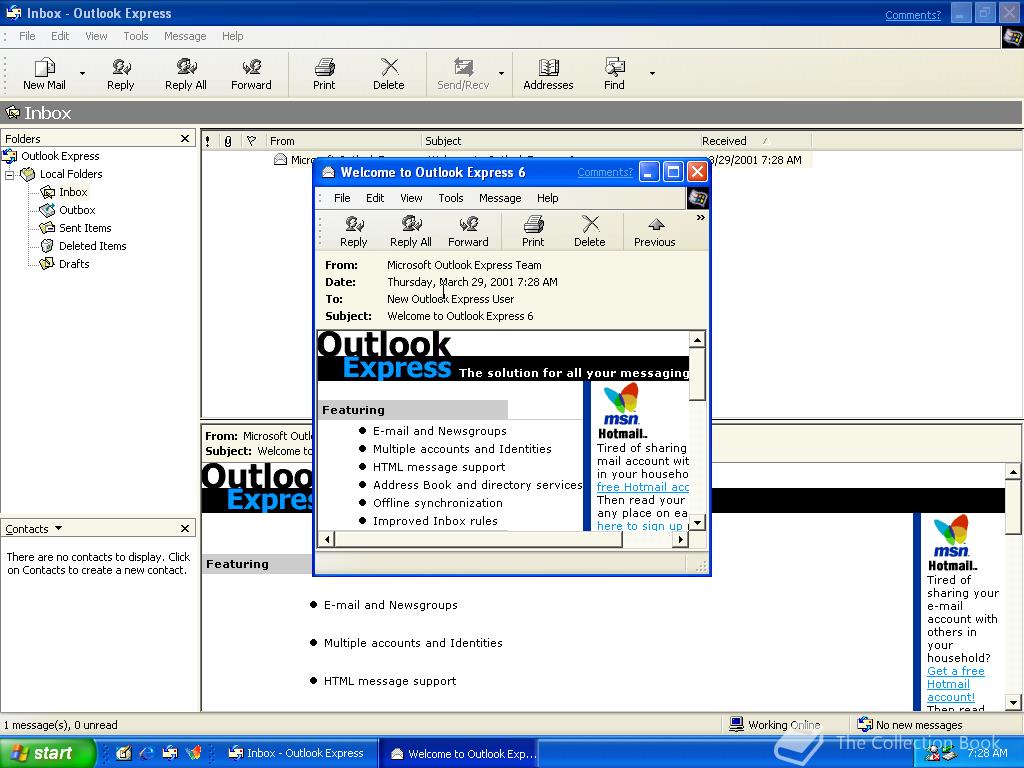Click Previous in Welcome message toolbar

655,231
